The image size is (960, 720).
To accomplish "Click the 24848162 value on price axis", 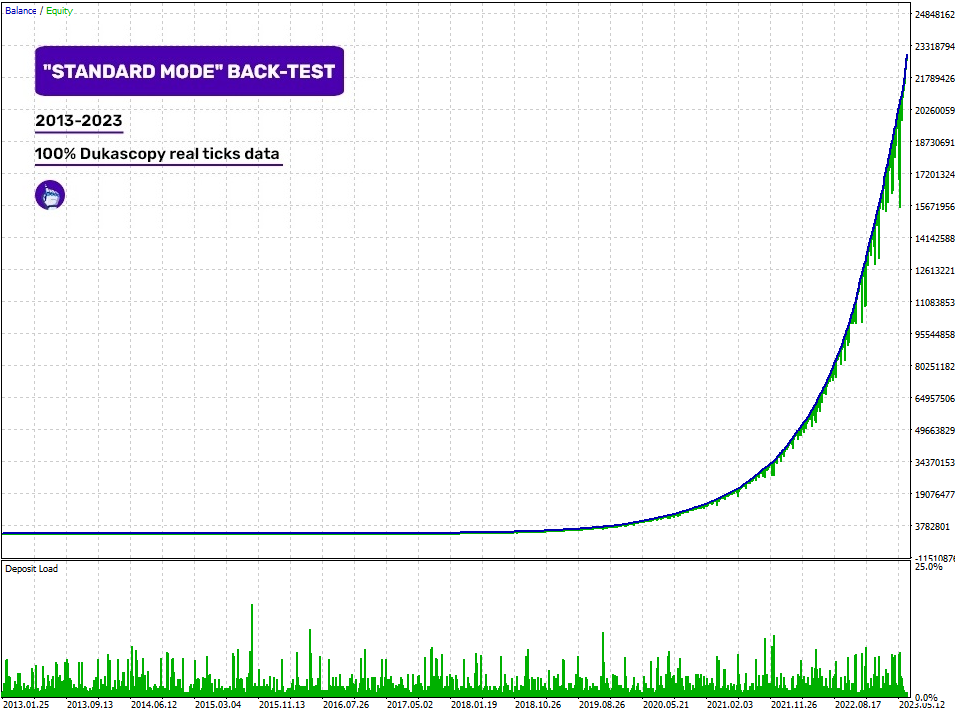I will click(x=936, y=15).
